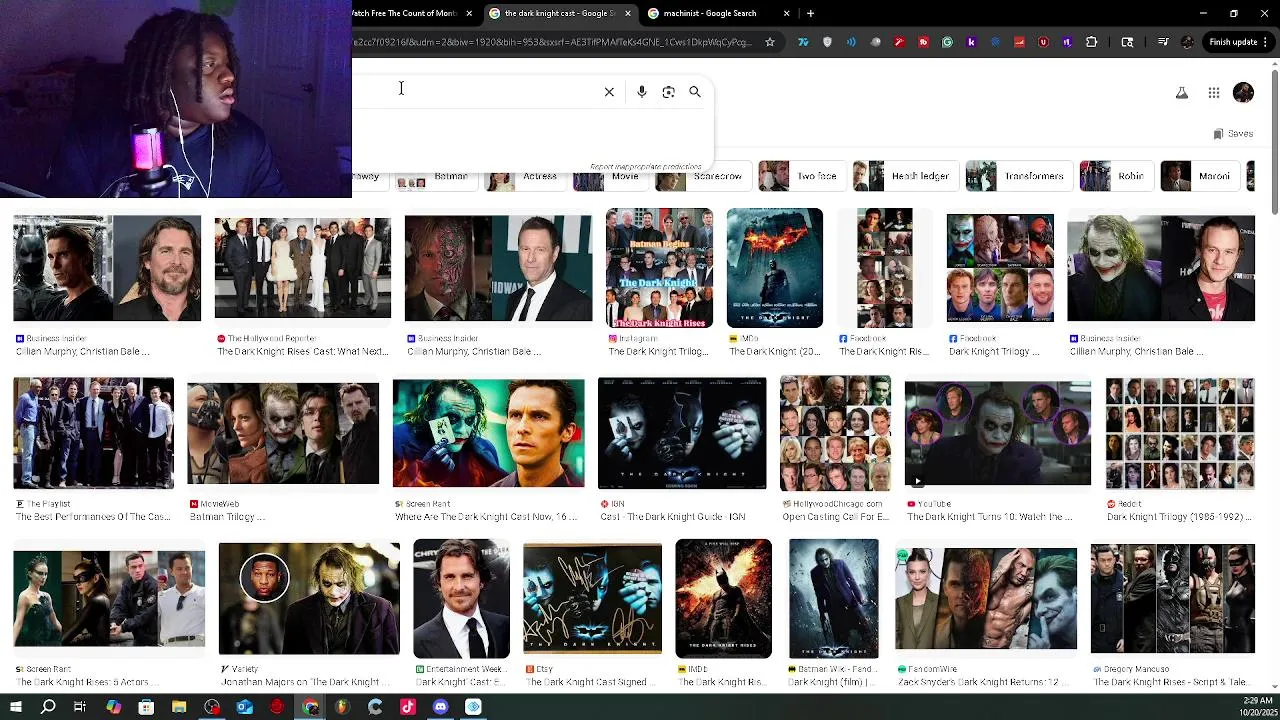This screenshot has width=1280, height=720.
Task: Bookmark this page with the star icon
Action: click(770, 42)
